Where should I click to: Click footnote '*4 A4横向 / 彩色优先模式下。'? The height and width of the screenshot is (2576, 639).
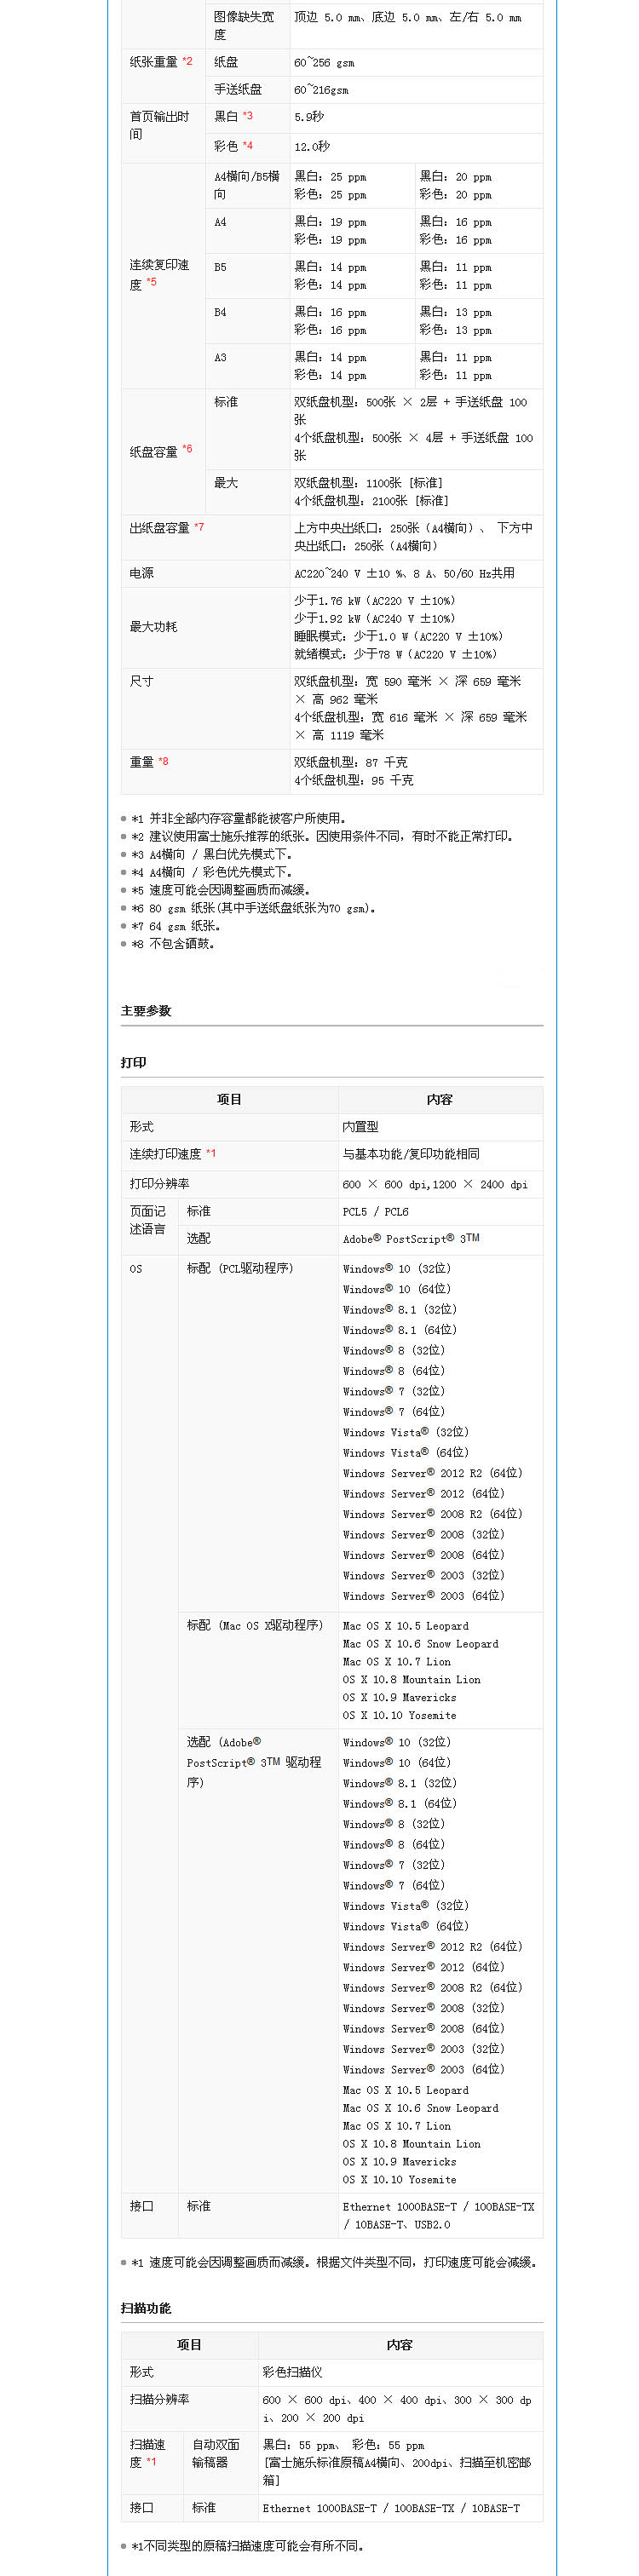(x=212, y=872)
